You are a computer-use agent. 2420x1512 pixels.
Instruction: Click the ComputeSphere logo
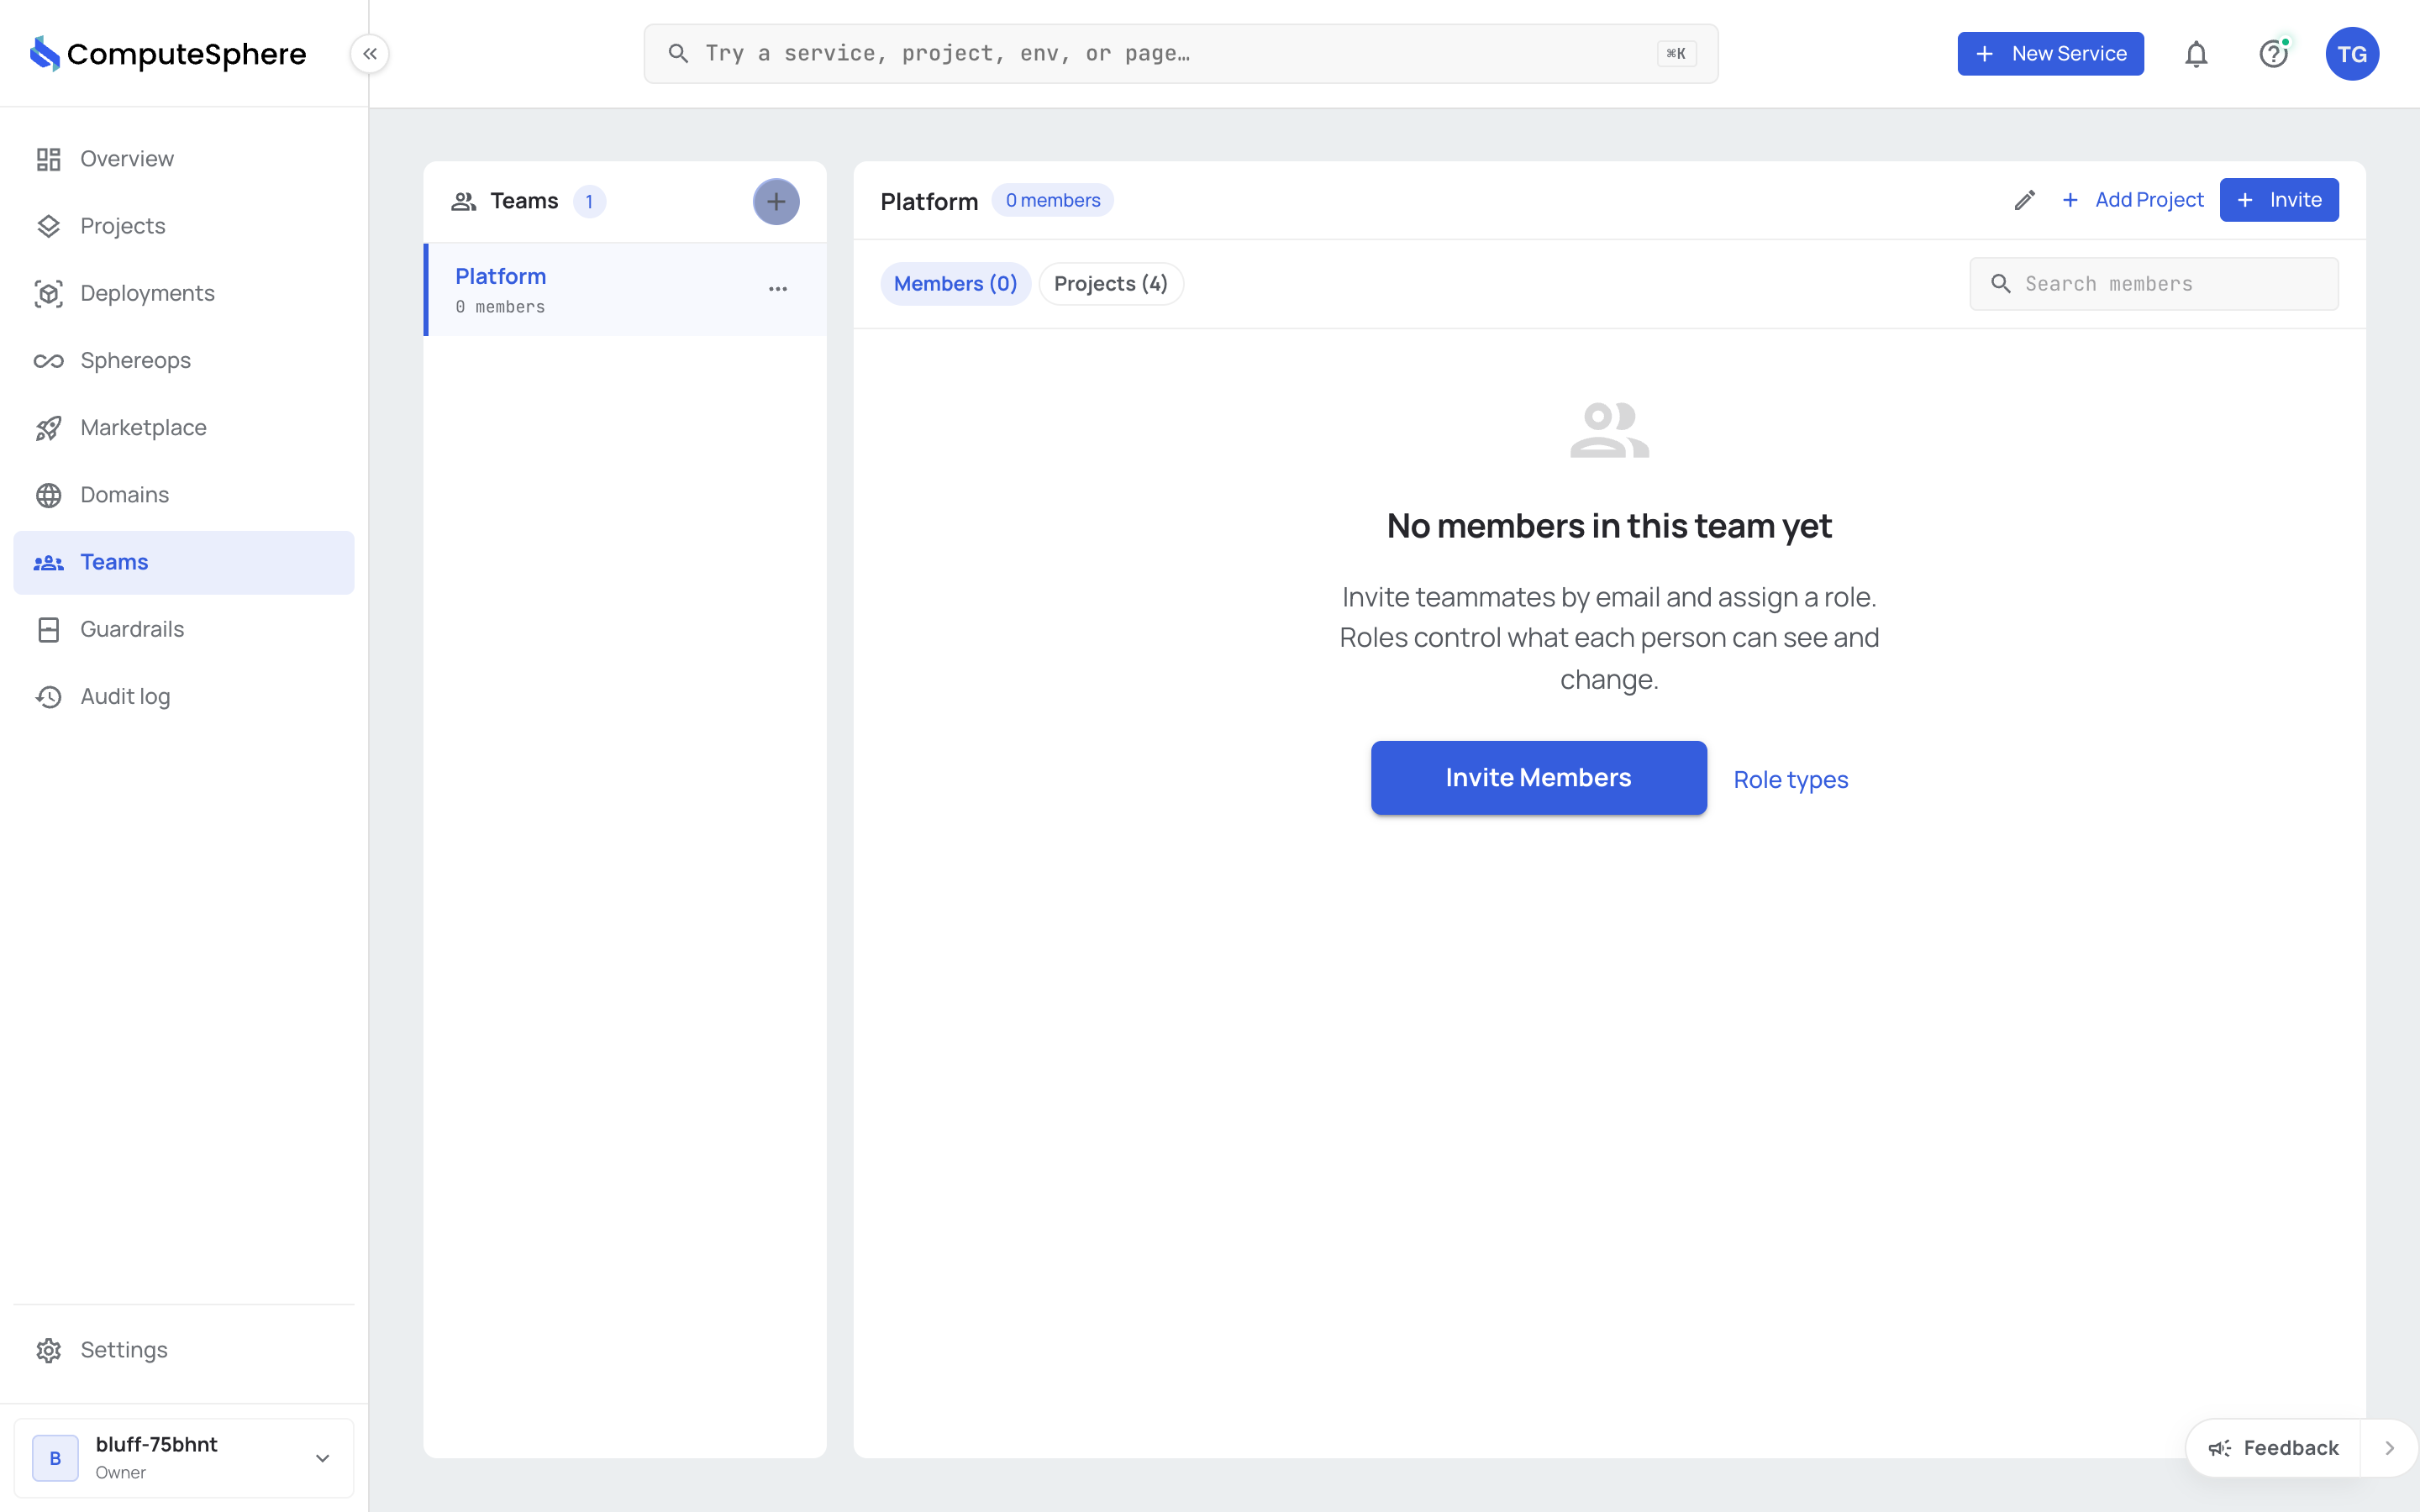[168, 54]
